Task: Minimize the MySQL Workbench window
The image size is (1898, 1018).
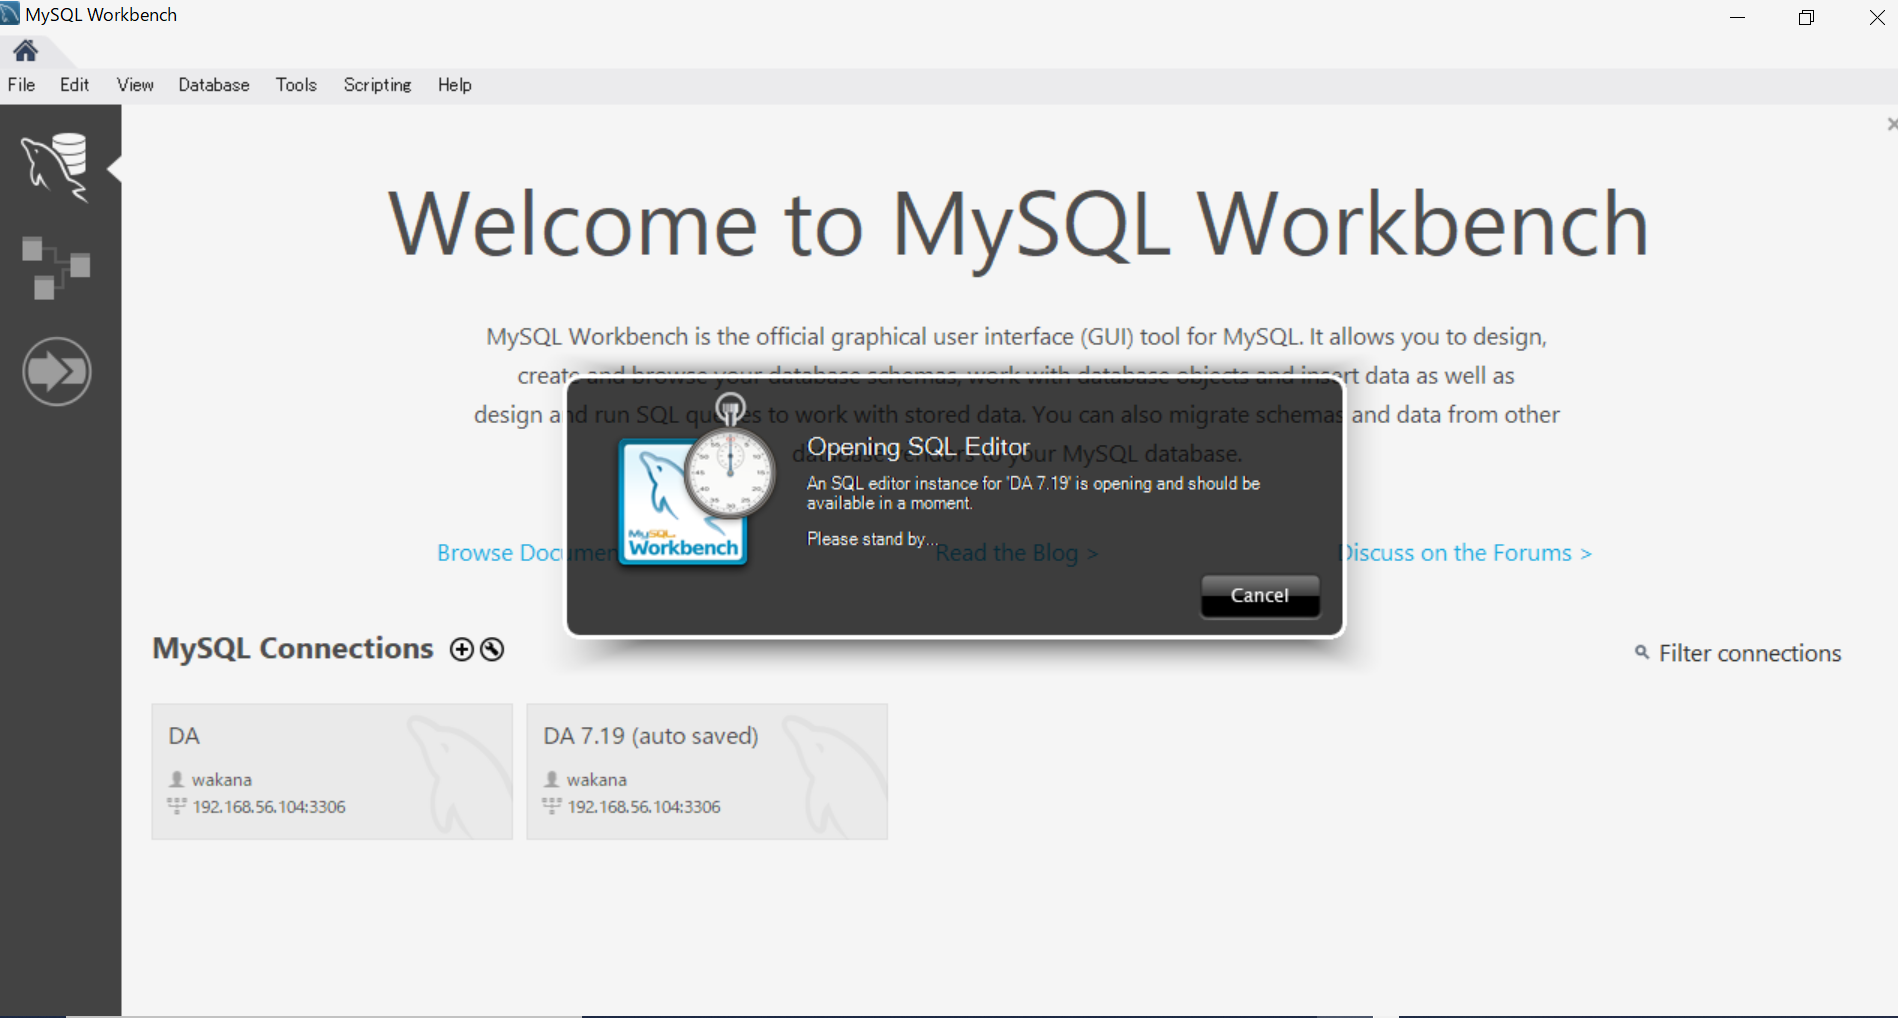Action: [1737, 17]
